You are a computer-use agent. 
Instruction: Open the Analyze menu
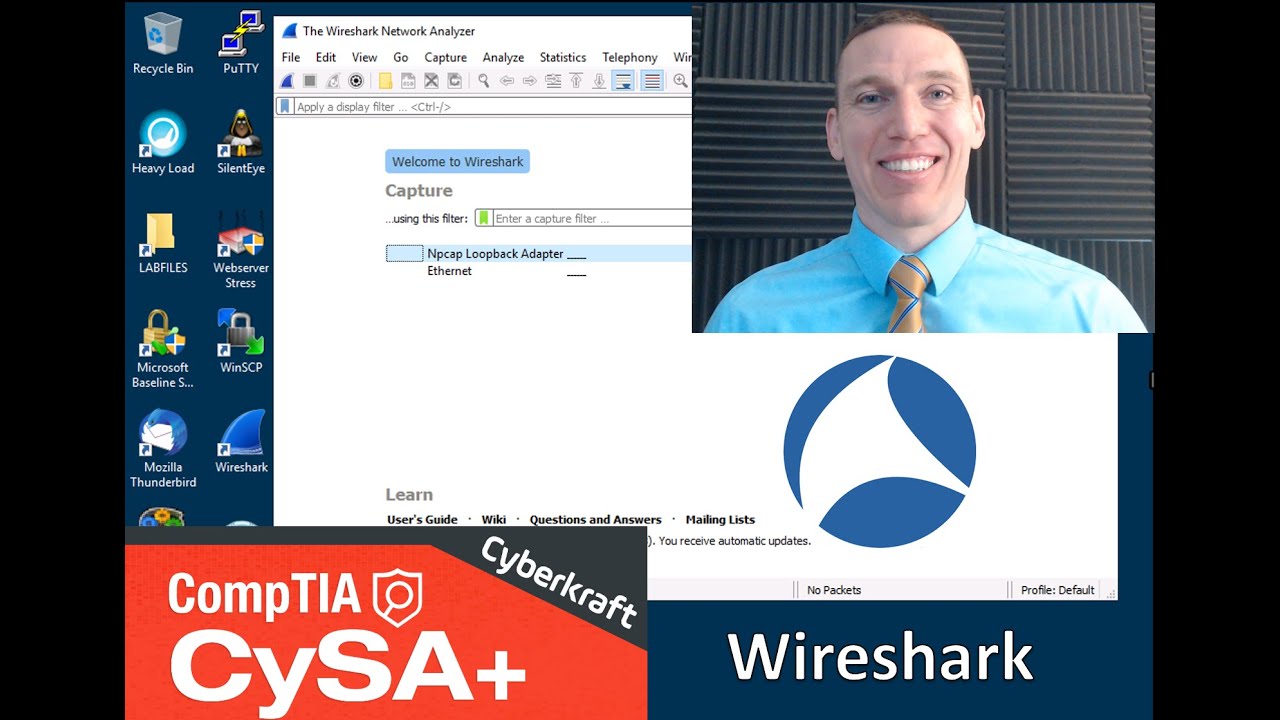pyautogui.click(x=503, y=57)
